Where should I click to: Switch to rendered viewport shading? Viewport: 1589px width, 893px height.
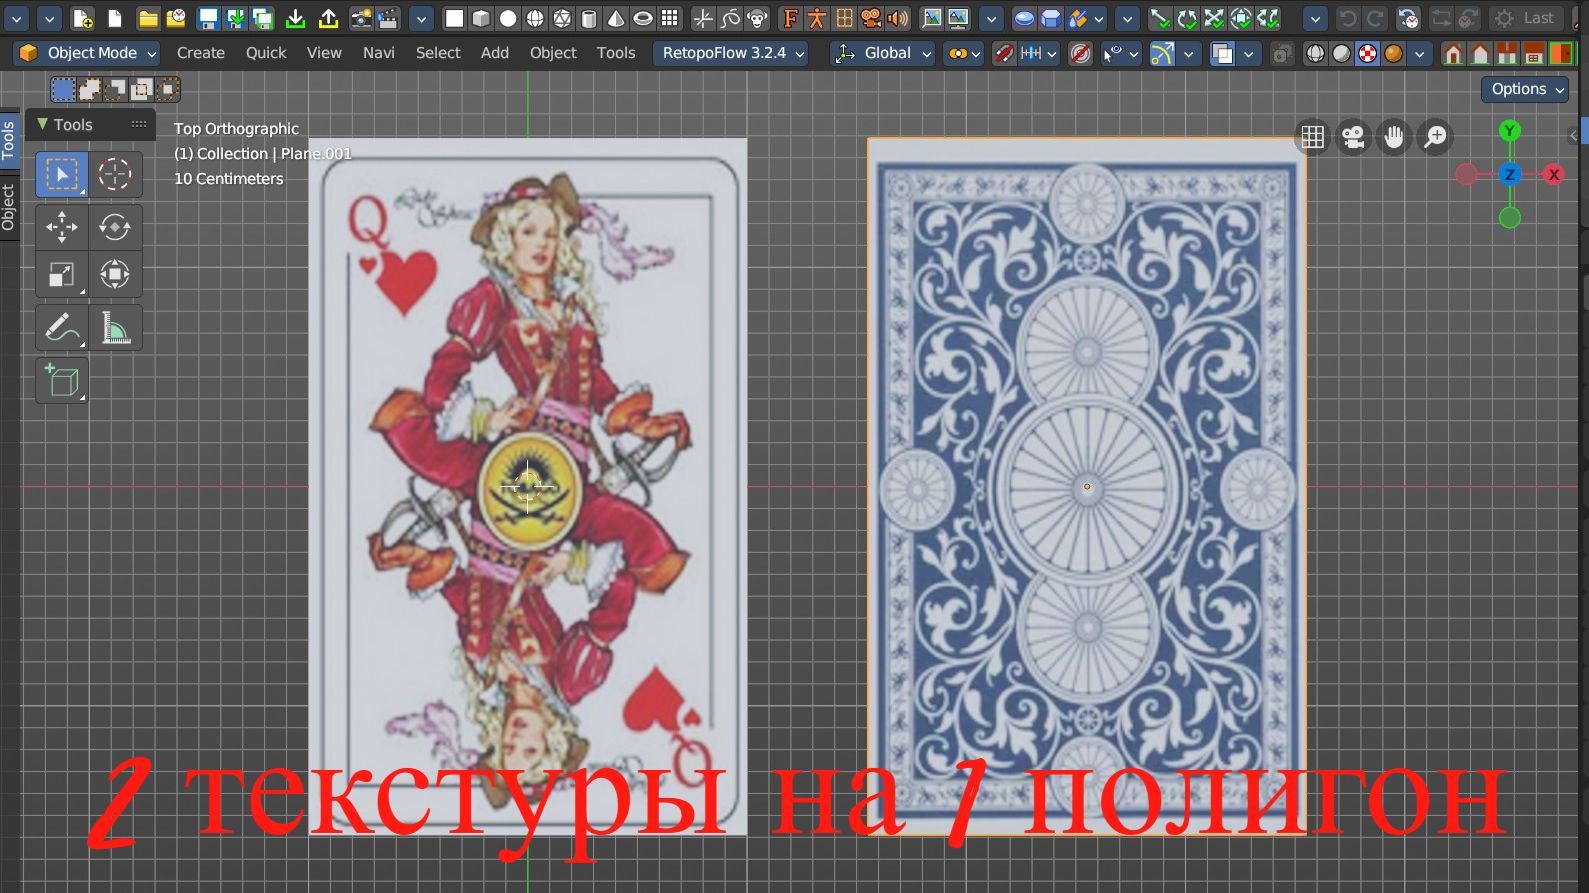[1393, 53]
